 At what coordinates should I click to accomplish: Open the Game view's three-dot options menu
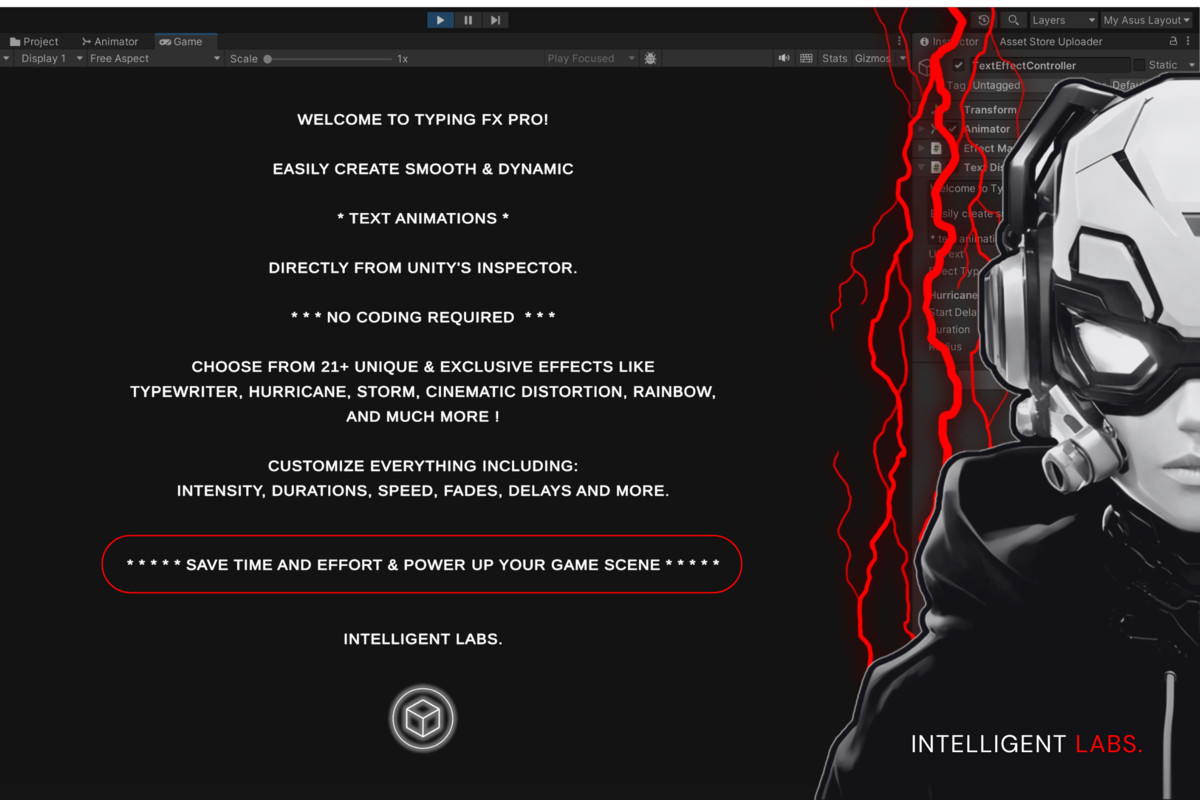[x=899, y=42]
